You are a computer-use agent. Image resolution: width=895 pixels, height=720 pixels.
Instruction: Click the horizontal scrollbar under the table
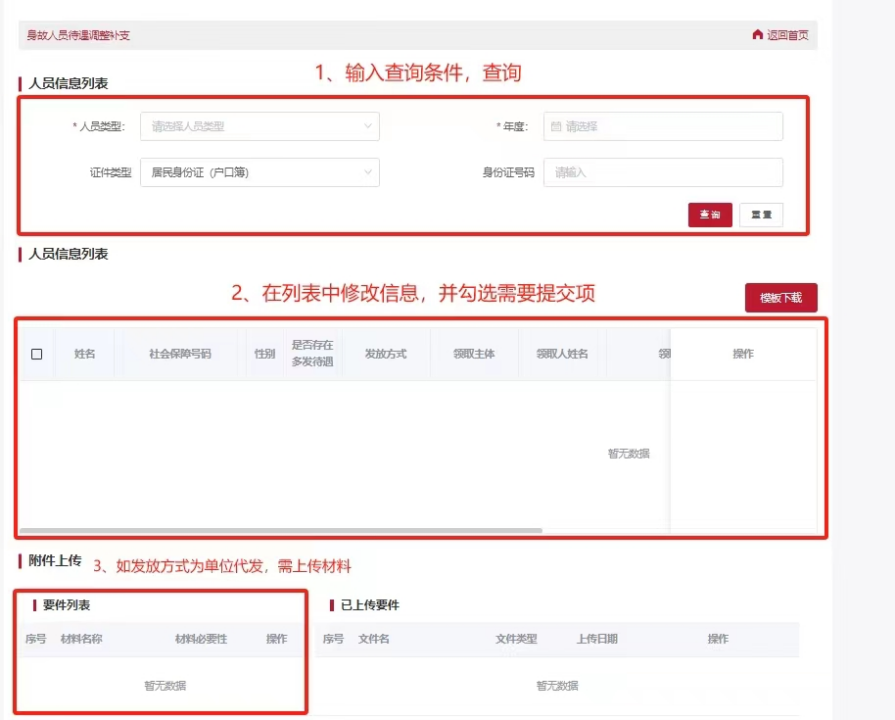(x=280, y=530)
